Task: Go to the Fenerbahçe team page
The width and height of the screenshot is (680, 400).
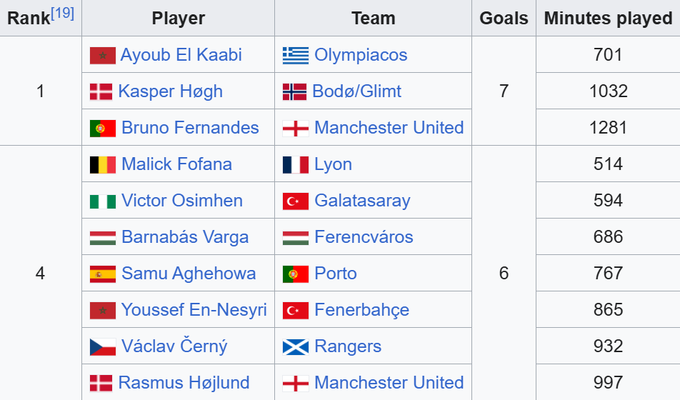Action: coord(362,310)
